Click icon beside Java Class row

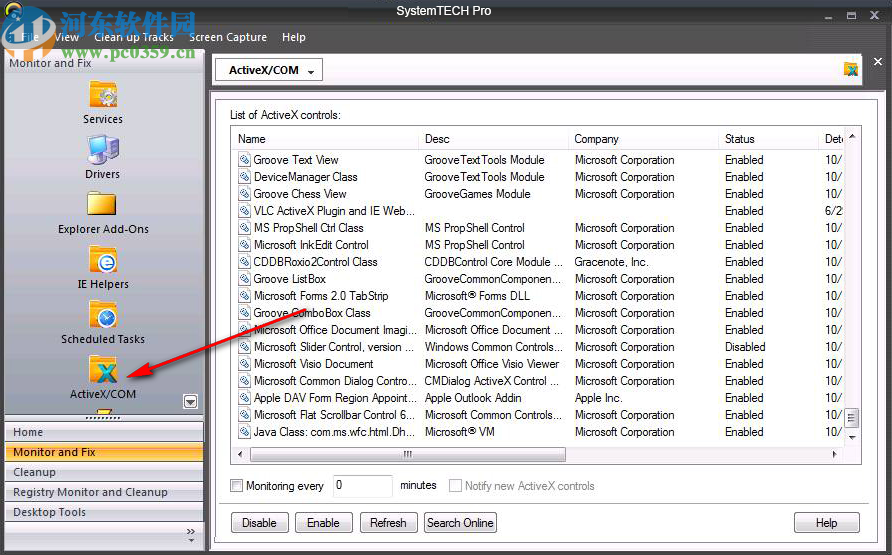click(x=245, y=432)
